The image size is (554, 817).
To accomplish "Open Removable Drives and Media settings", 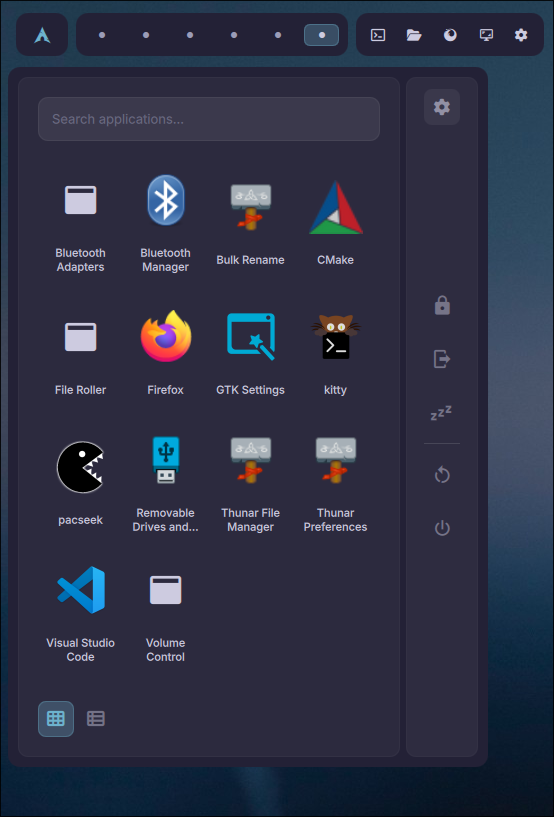I will click(x=165, y=485).
